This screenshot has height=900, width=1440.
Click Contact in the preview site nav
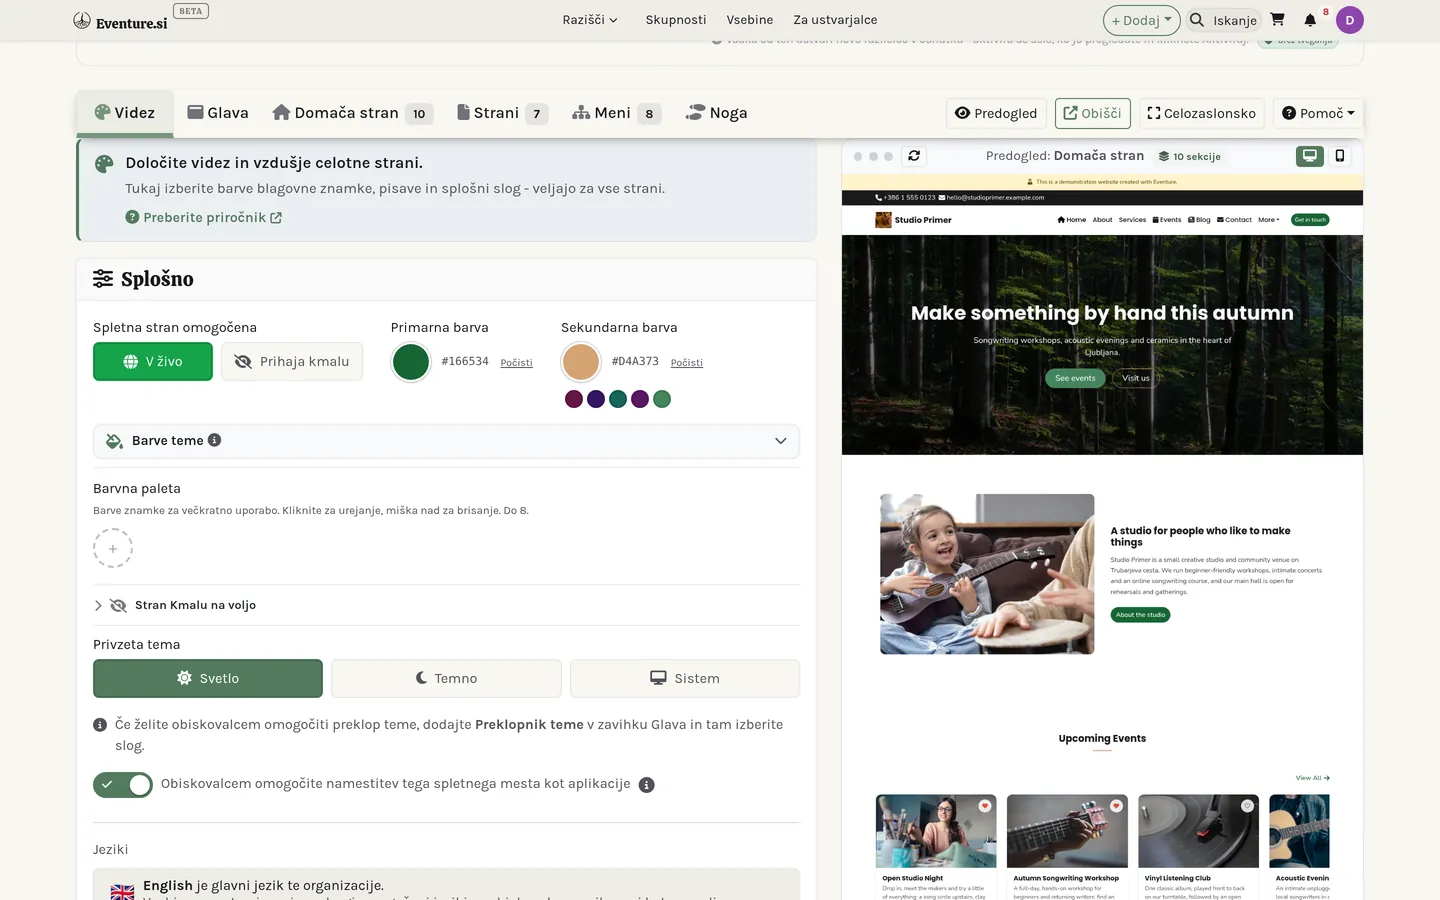(1234, 220)
